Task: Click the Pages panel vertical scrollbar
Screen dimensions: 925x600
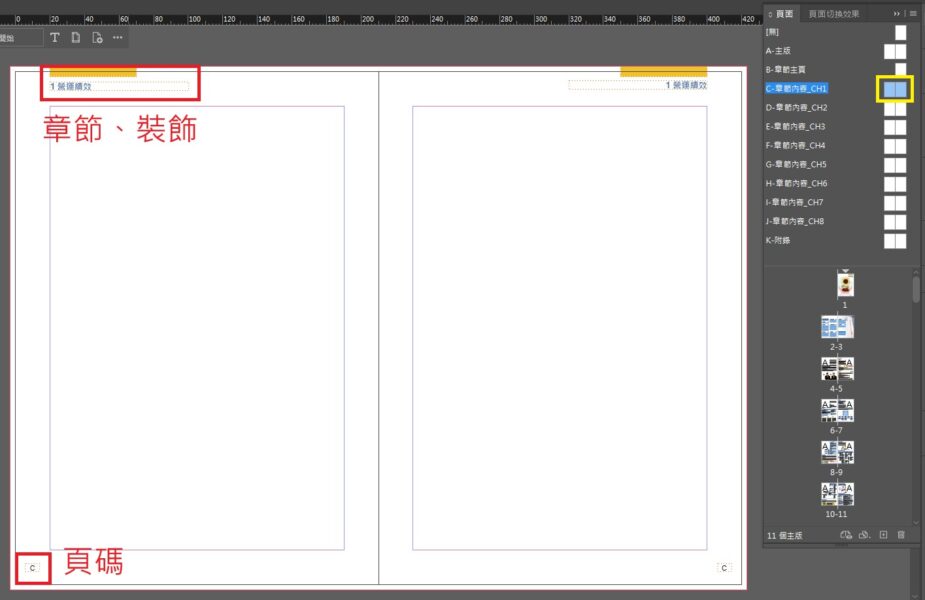Action: point(916,290)
